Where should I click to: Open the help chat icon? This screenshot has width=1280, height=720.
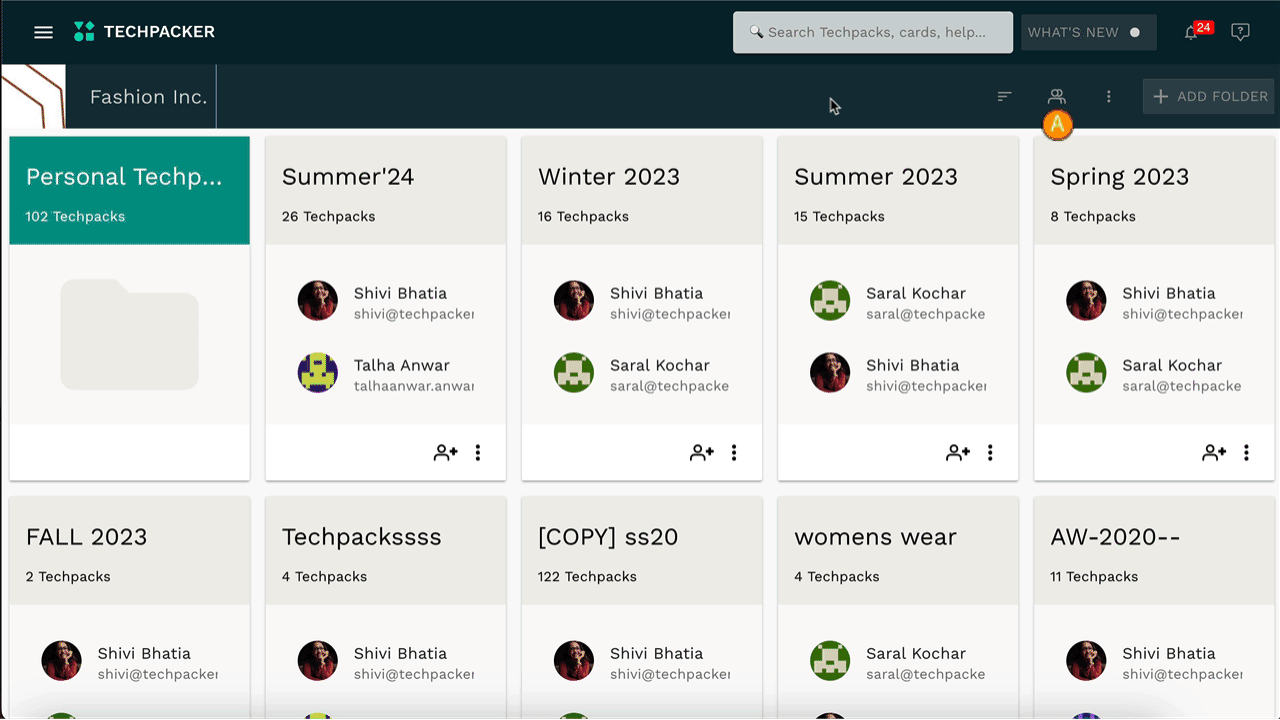(1240, 32)
